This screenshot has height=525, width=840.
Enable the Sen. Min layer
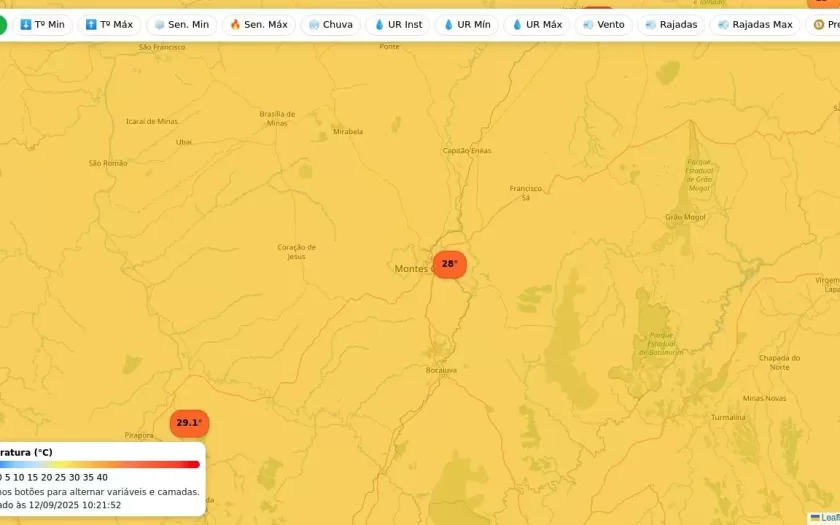181,24
